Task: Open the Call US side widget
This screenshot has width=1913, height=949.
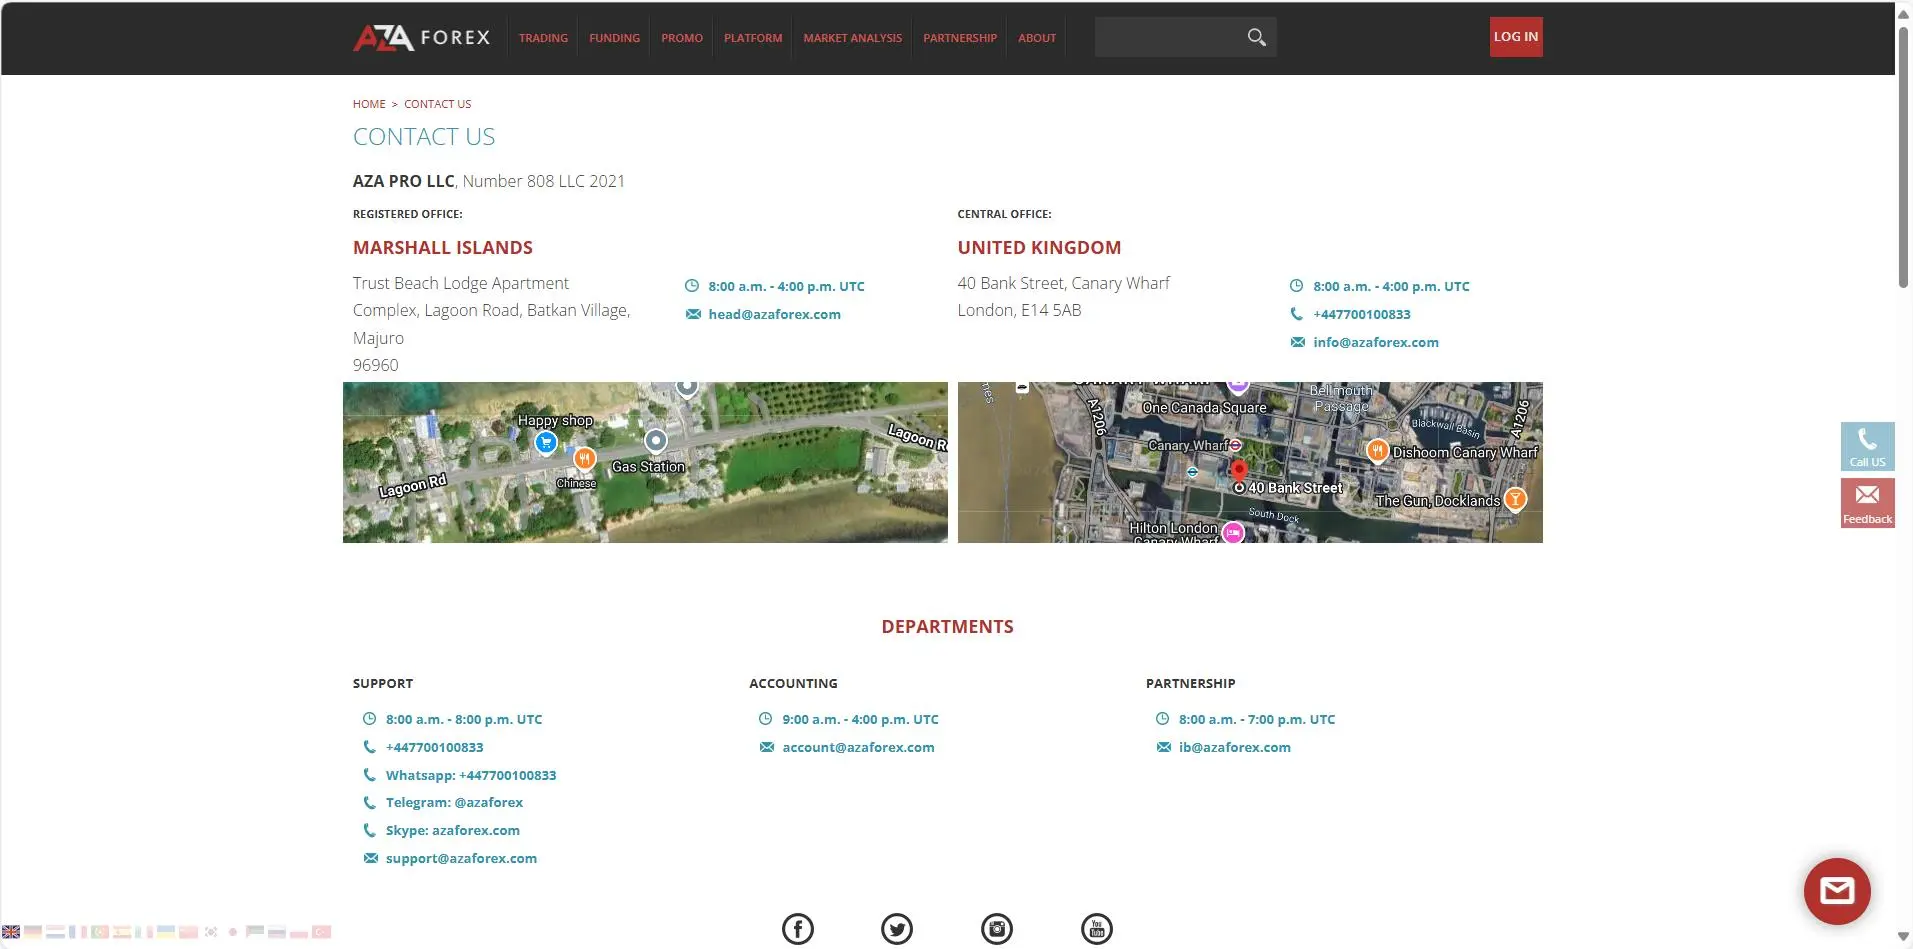Action: coord(1867,446)
